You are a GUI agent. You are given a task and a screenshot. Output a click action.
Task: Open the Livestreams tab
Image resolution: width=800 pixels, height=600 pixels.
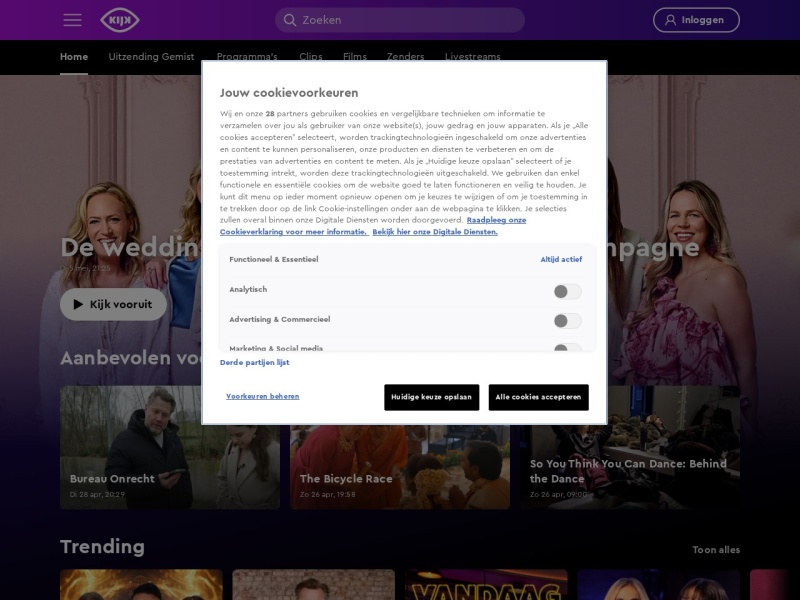coord(472,56)
